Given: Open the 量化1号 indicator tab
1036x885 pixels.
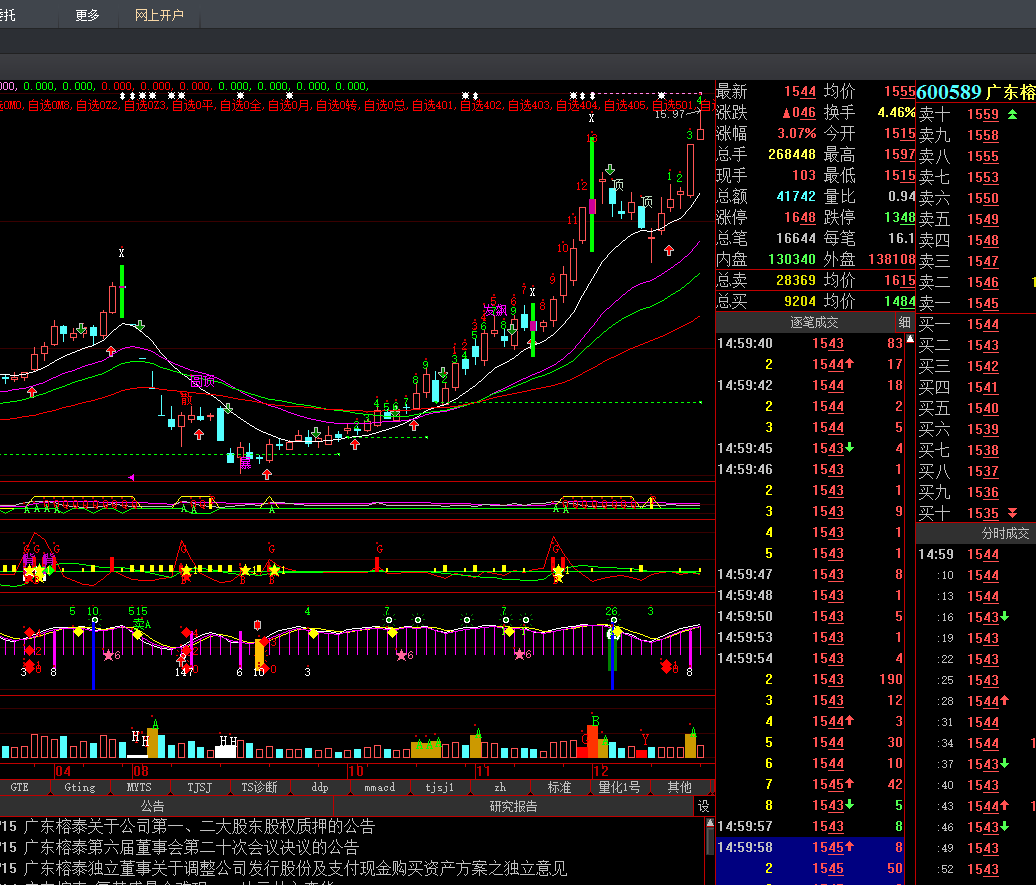Looking at the screenshot, I should click(619, 787).
